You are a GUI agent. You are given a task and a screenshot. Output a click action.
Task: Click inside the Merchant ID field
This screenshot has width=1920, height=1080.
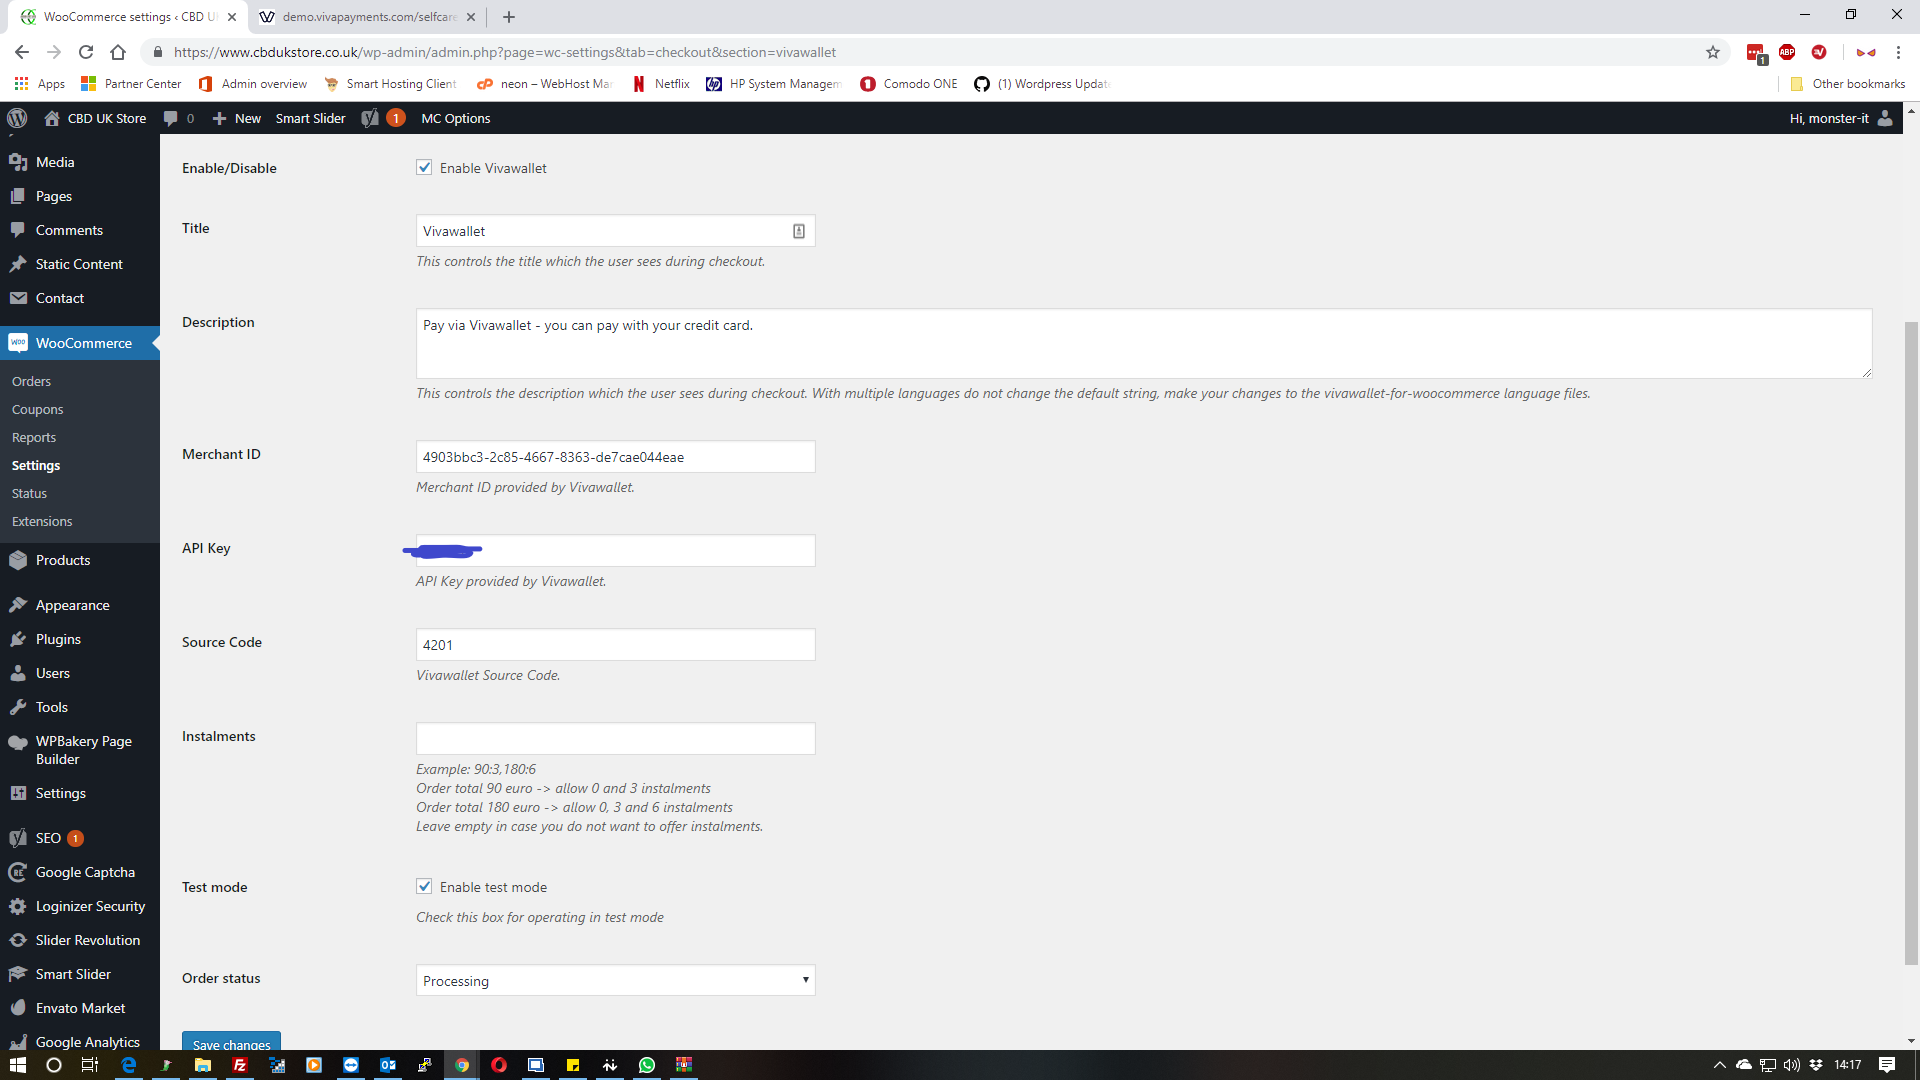tap(615, 456)
